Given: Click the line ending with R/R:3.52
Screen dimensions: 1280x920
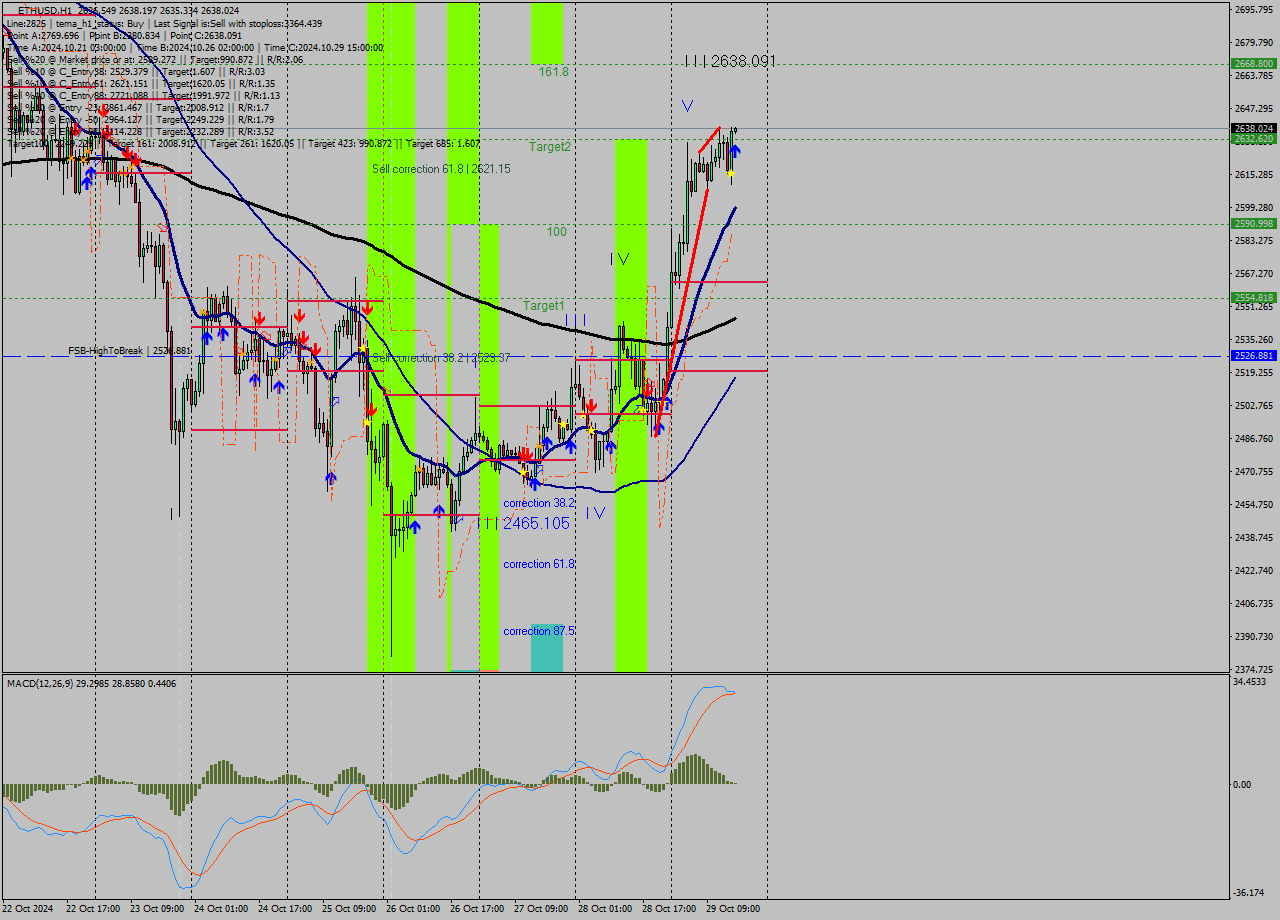Looking at the screenshot, I should pyautogui.click(x=140, y=131).
